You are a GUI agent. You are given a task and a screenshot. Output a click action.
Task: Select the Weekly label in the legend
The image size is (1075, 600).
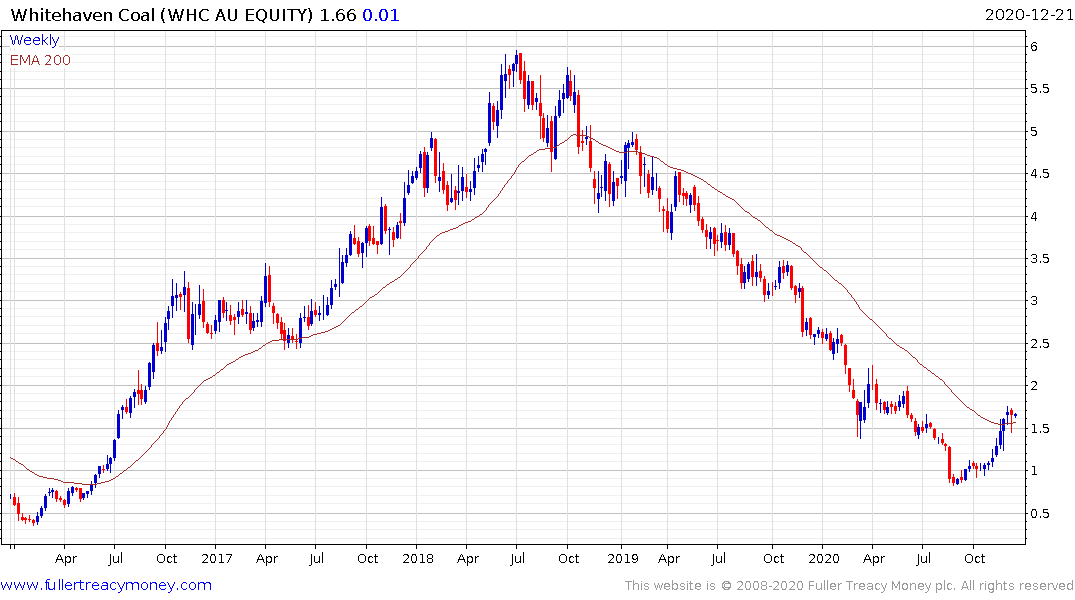pos(34,40)
